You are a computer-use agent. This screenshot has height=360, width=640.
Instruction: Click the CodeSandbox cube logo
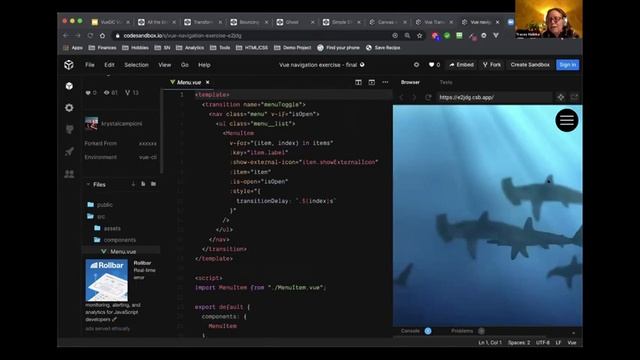point(69,65)
